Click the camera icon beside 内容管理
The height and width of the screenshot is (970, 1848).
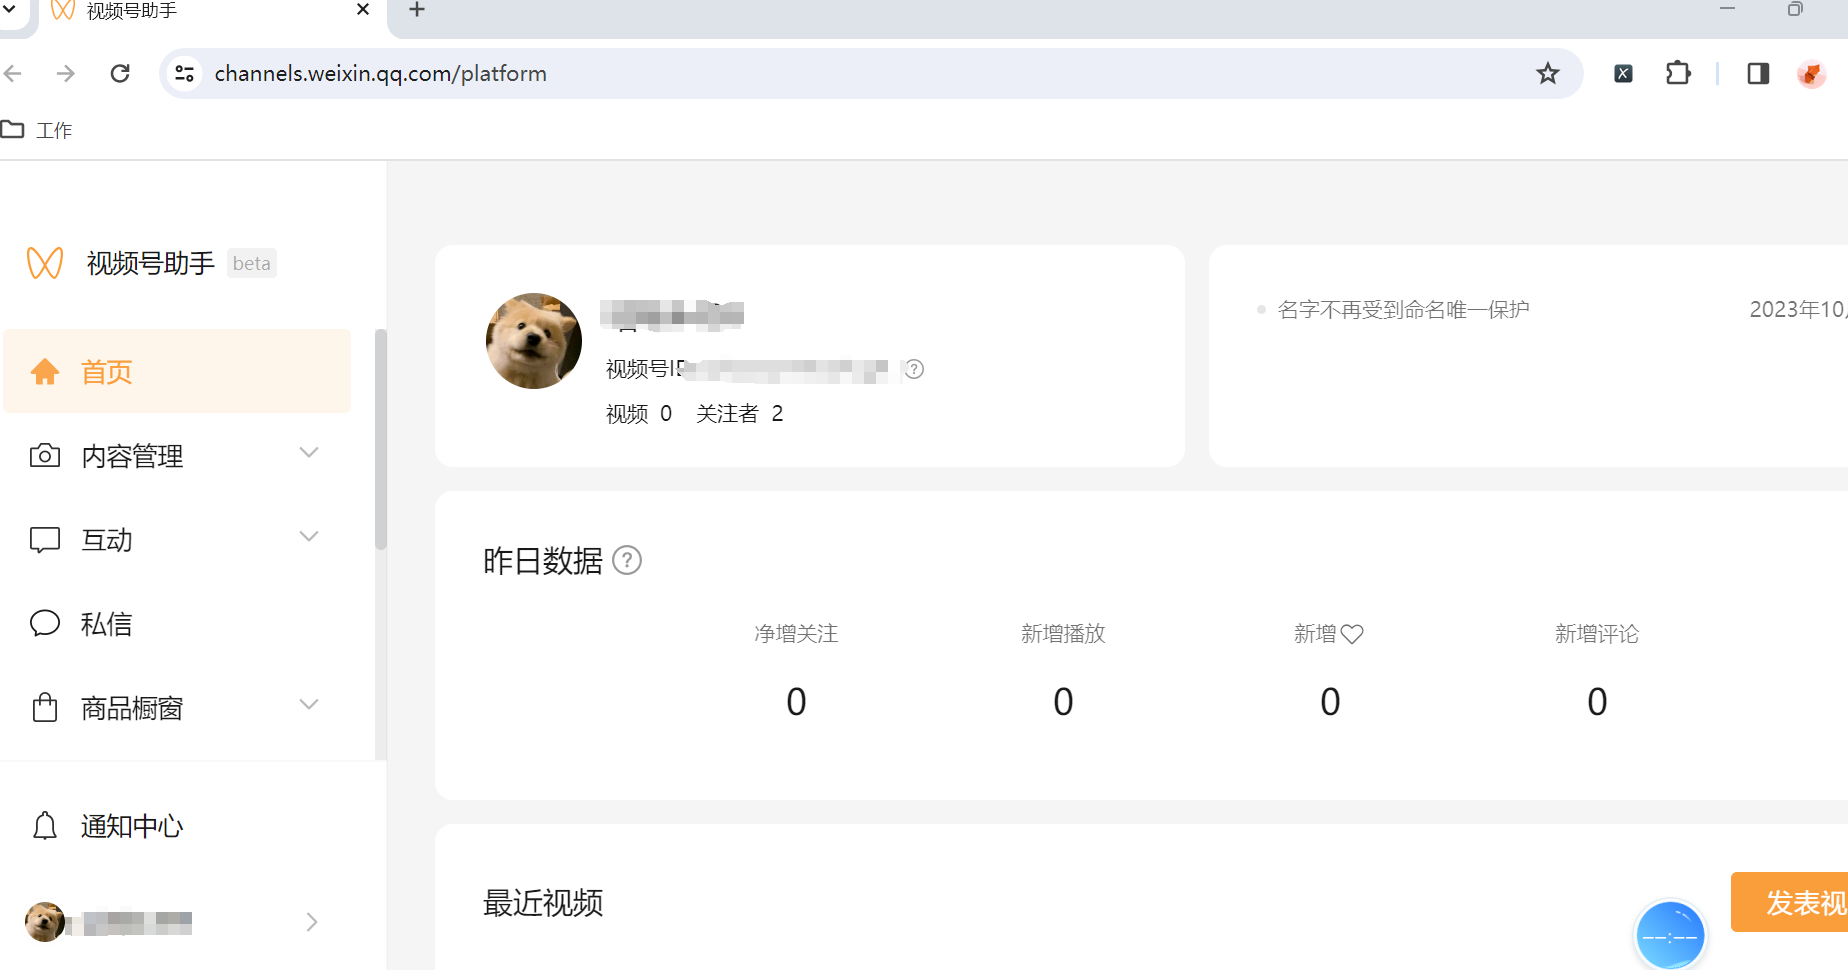tap(45, 456)
